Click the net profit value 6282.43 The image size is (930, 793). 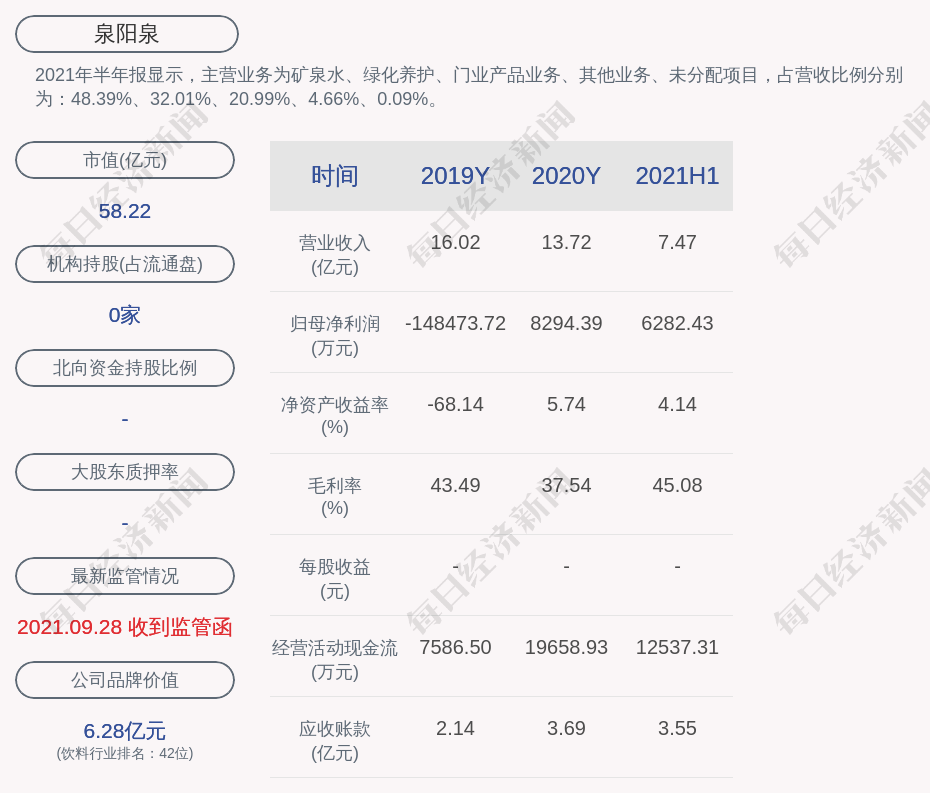pos(677,323)
